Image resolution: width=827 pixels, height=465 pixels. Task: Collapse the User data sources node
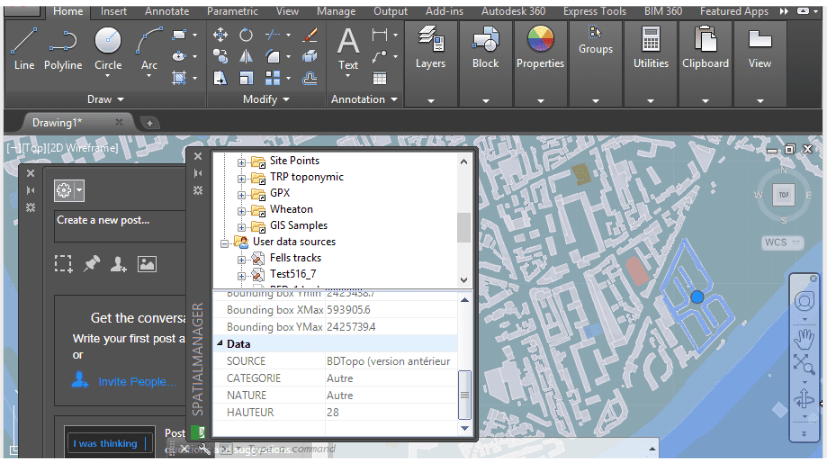pyautogui.click(x=225, y=242)
